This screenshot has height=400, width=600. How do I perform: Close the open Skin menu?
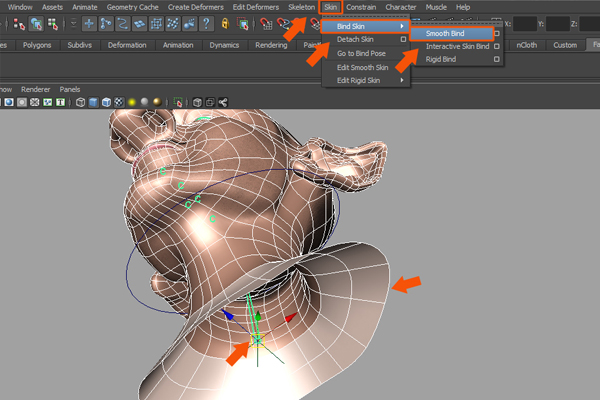click(x=331, y=7)
